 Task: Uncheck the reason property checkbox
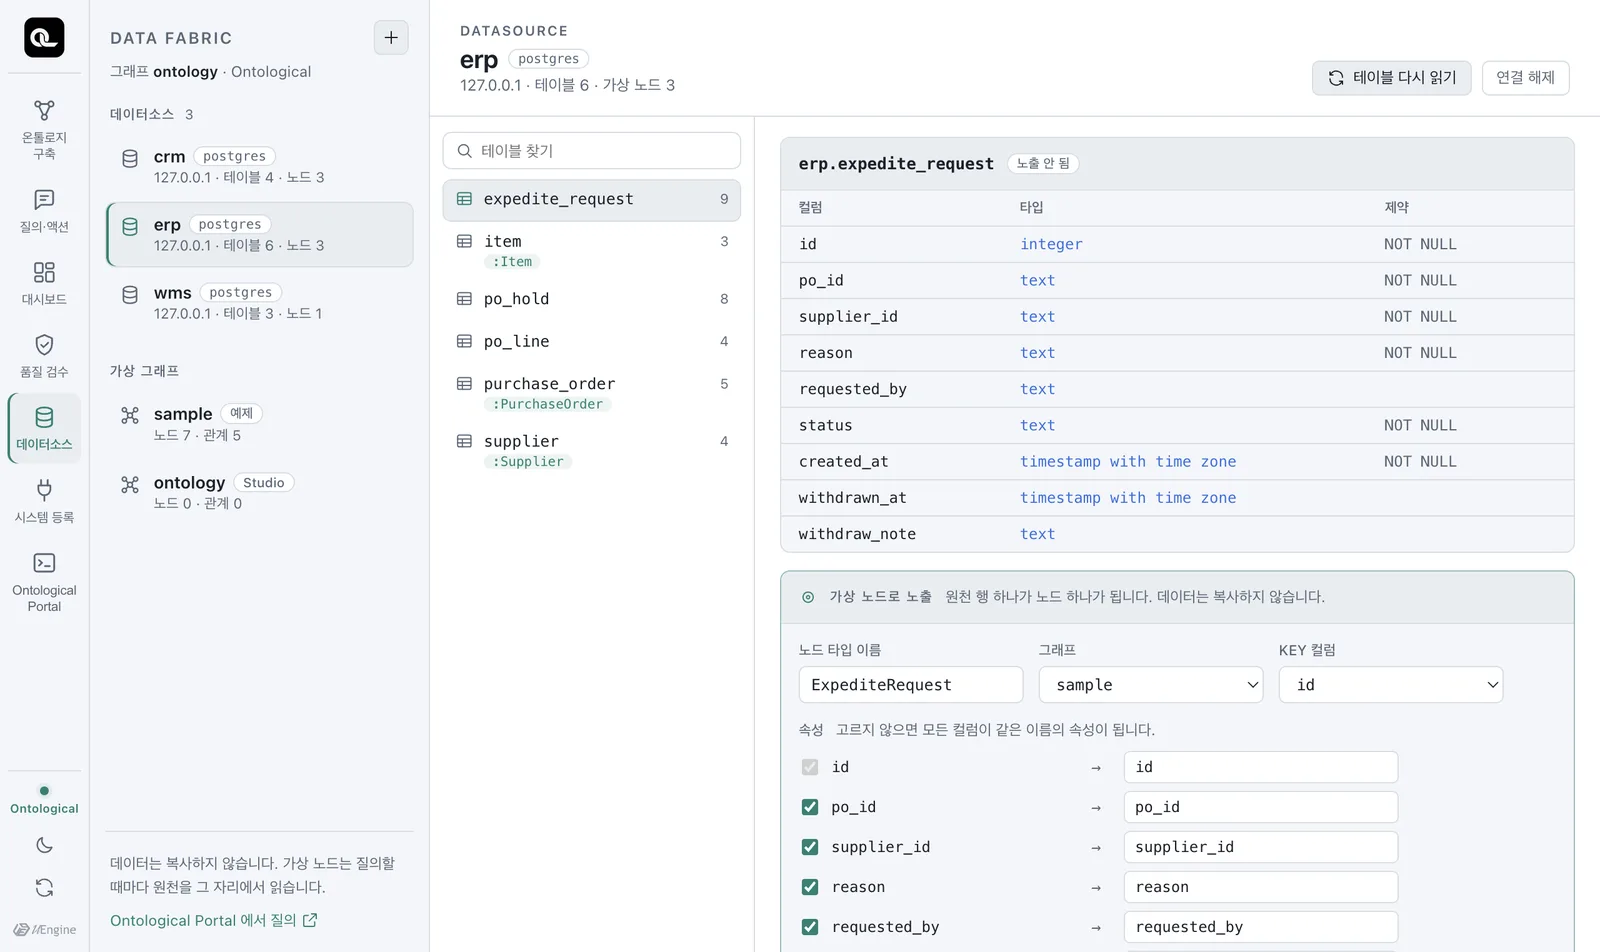pyautogui.click(x=810, y=887)
